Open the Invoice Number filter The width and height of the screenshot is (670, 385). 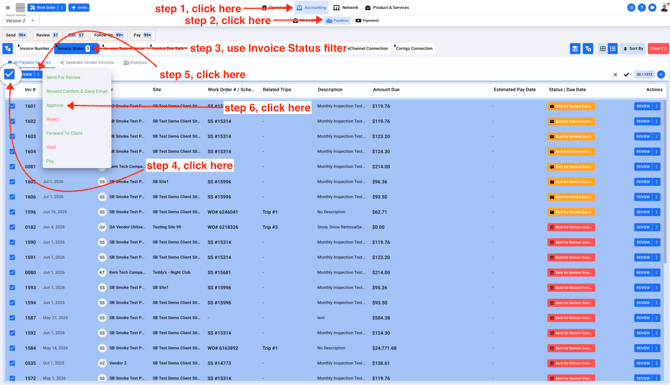tap(34, 49)
